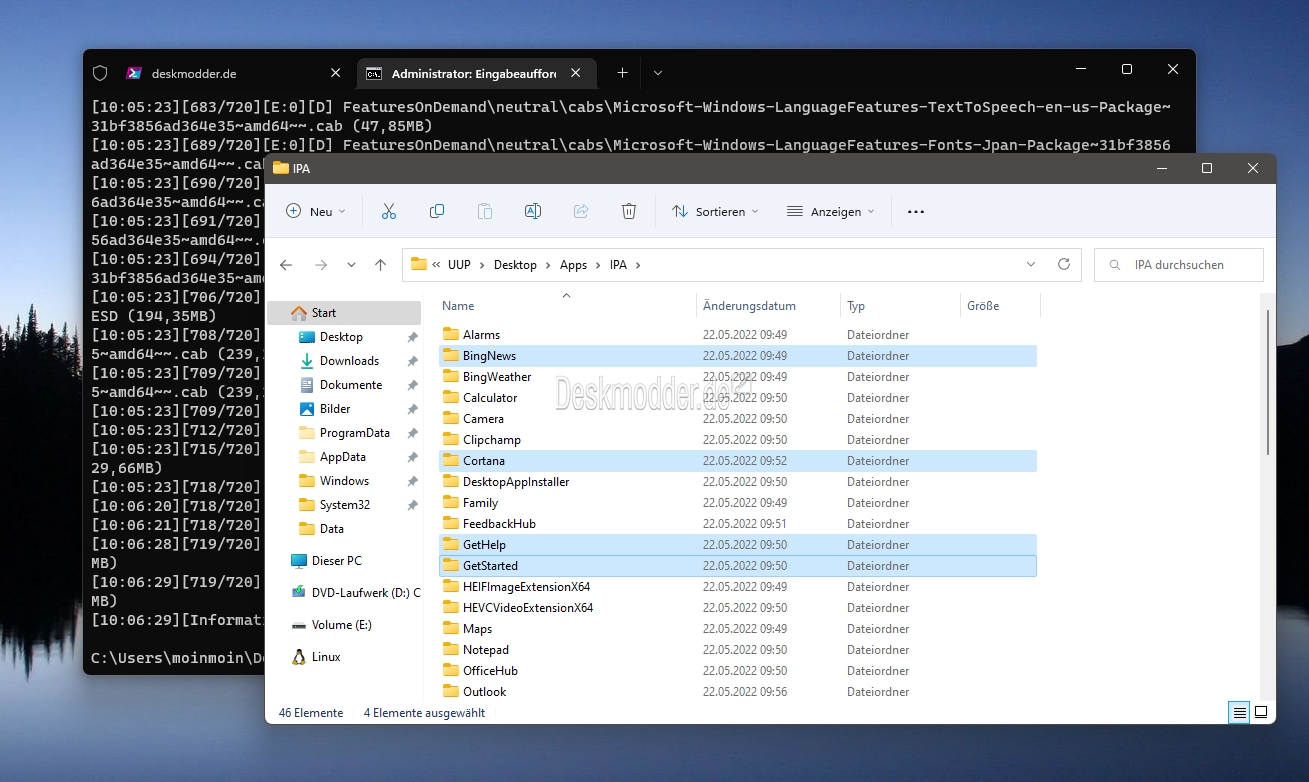Open terminal new tab profile dropdown
1309x782 pixels.
tap(657, 73)
